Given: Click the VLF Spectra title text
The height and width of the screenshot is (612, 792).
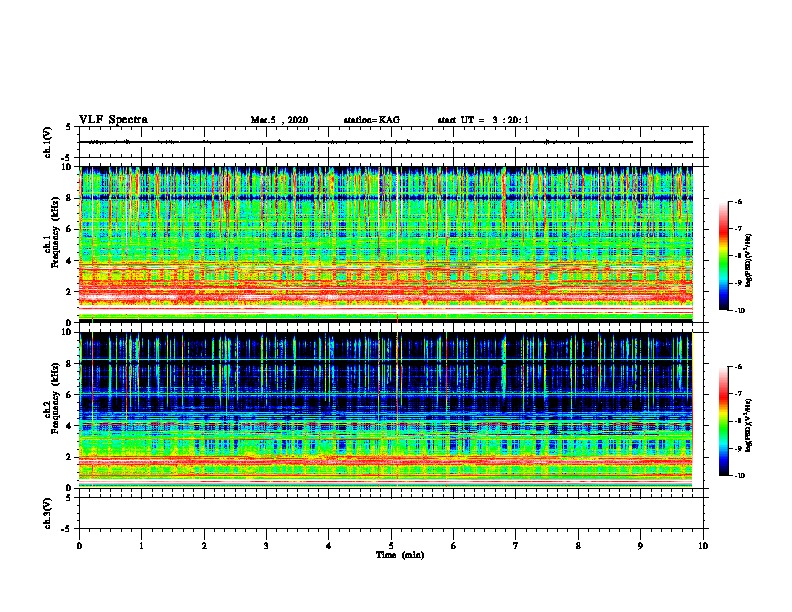Looking at the screenshot, I should tap(113, 120).
